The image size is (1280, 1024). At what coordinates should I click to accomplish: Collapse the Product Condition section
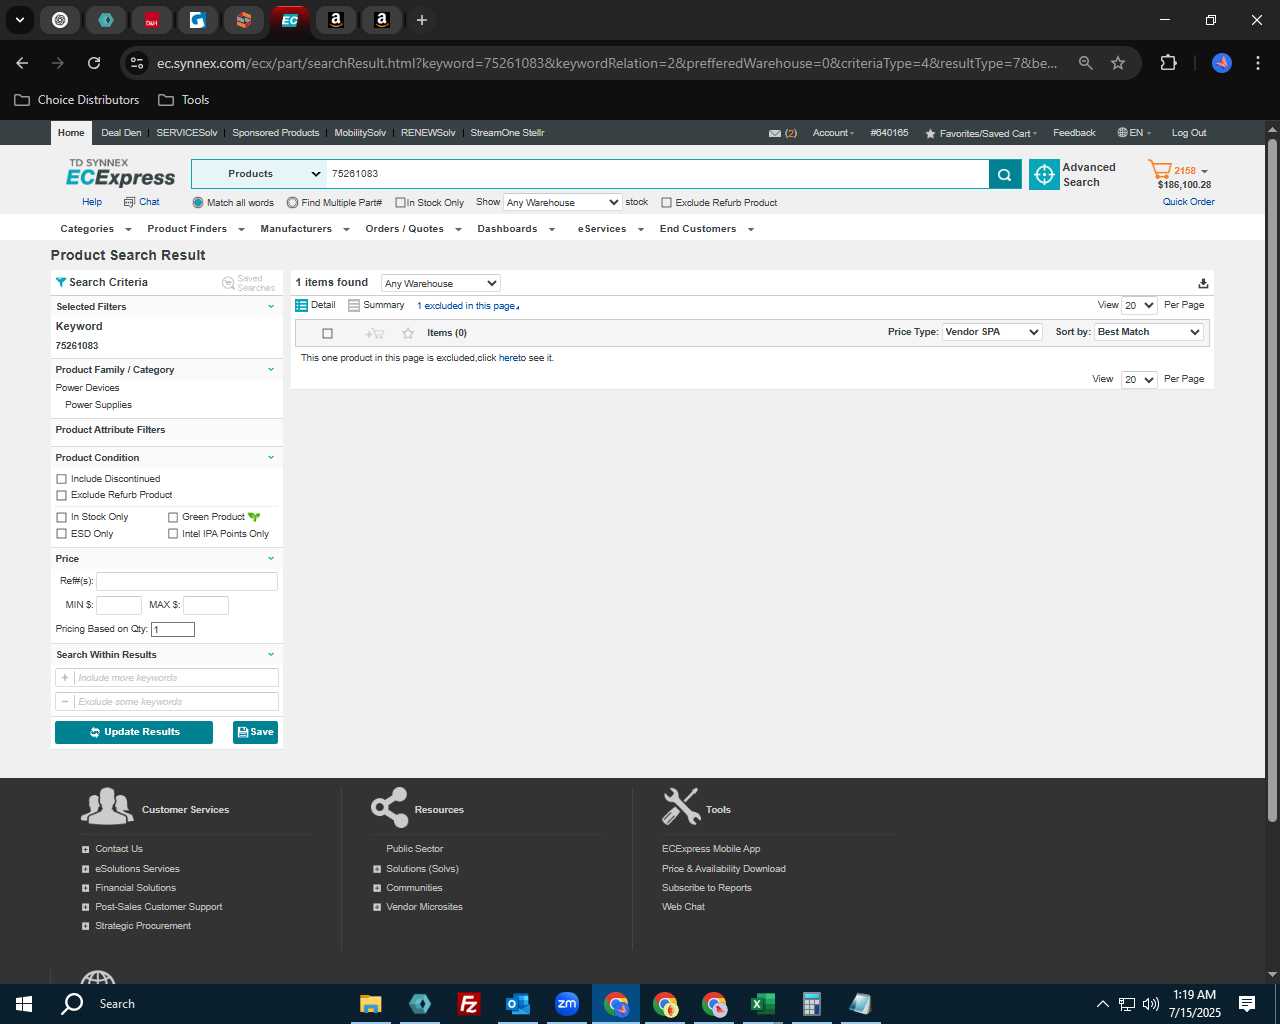coord(270,457)
